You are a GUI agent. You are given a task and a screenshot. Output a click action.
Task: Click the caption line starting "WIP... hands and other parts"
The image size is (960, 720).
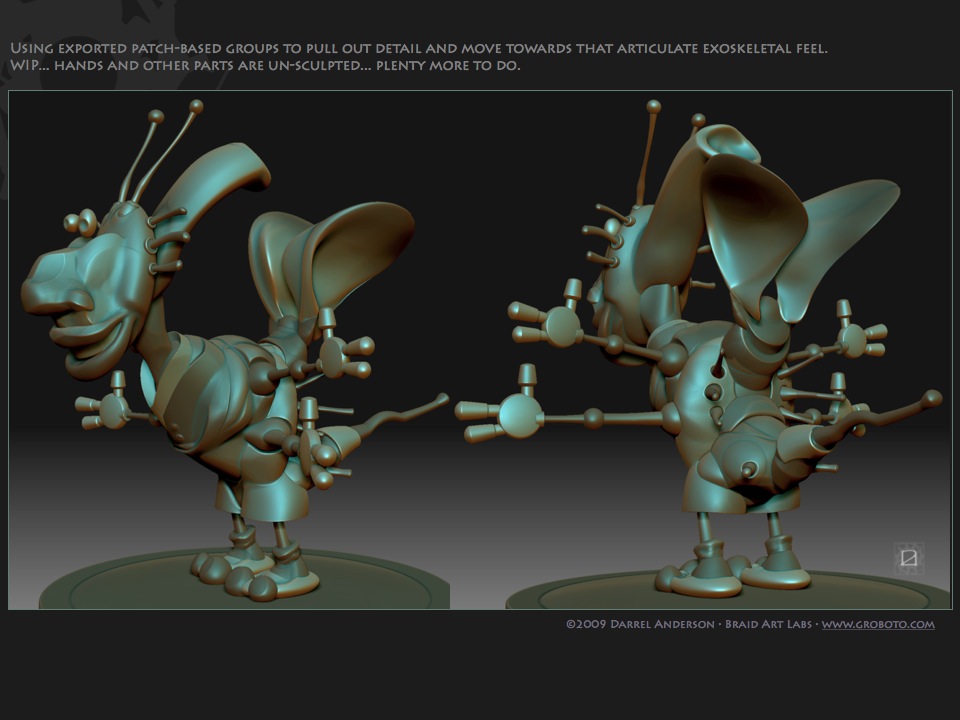tap(265, 66)
